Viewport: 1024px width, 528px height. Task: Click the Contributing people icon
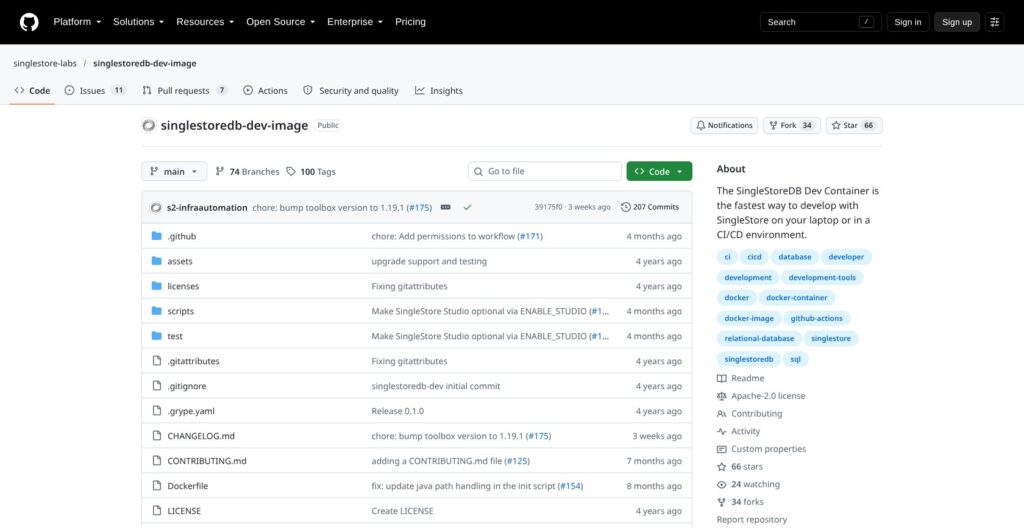(x=722, y=414)
